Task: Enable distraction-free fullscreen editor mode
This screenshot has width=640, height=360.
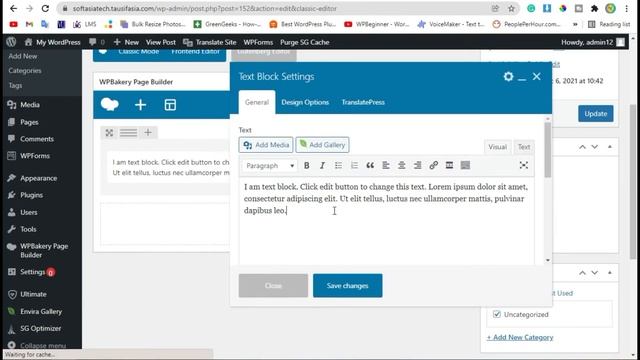Action: (x=524, y=165)
